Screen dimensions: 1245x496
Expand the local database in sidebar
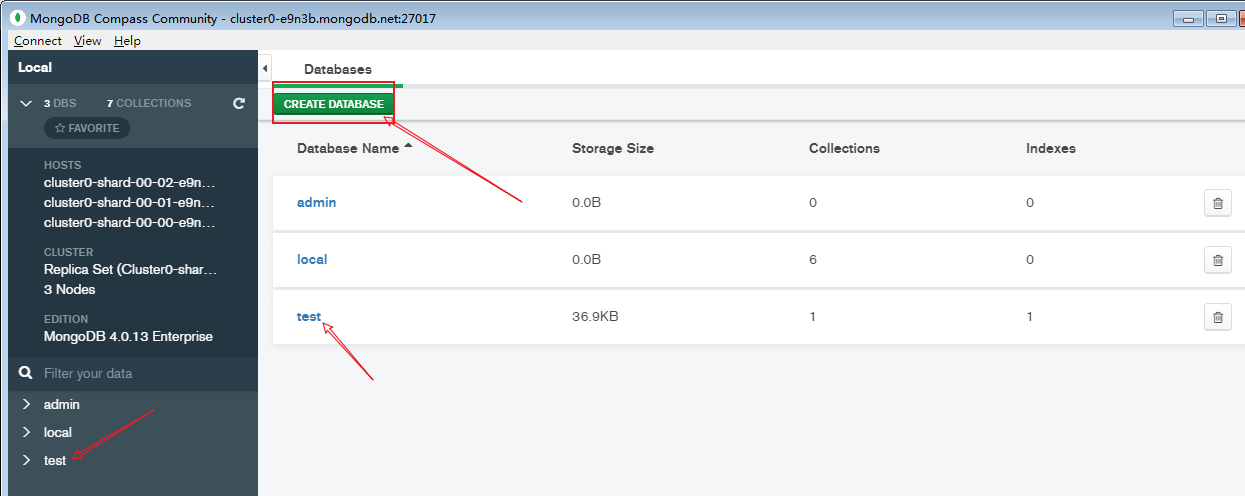click(27, 433)
